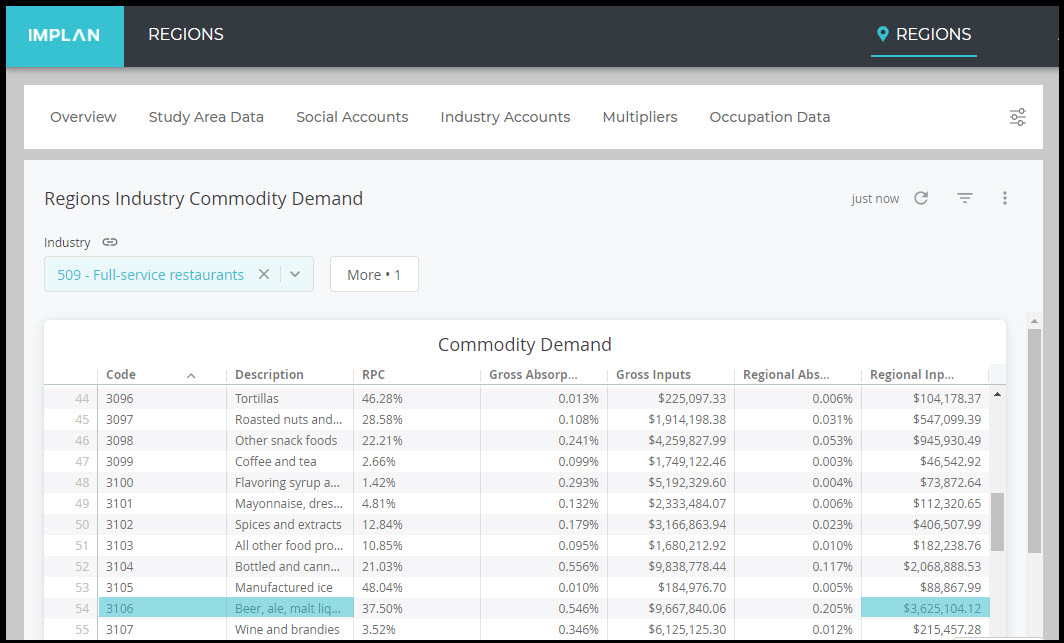Expand the Industry dropdown arrow
Viewport: 1064px width, 643px height.
tap(295, 274)
